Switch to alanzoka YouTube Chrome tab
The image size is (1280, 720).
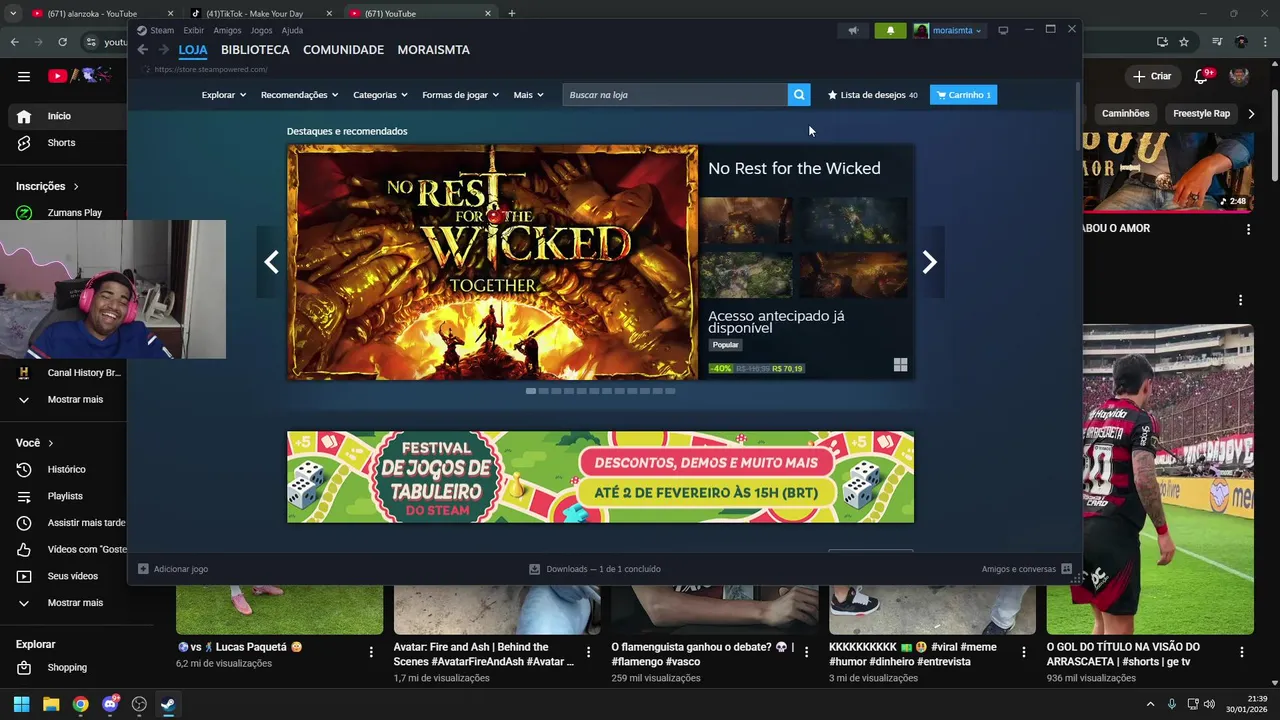(101, 13)
